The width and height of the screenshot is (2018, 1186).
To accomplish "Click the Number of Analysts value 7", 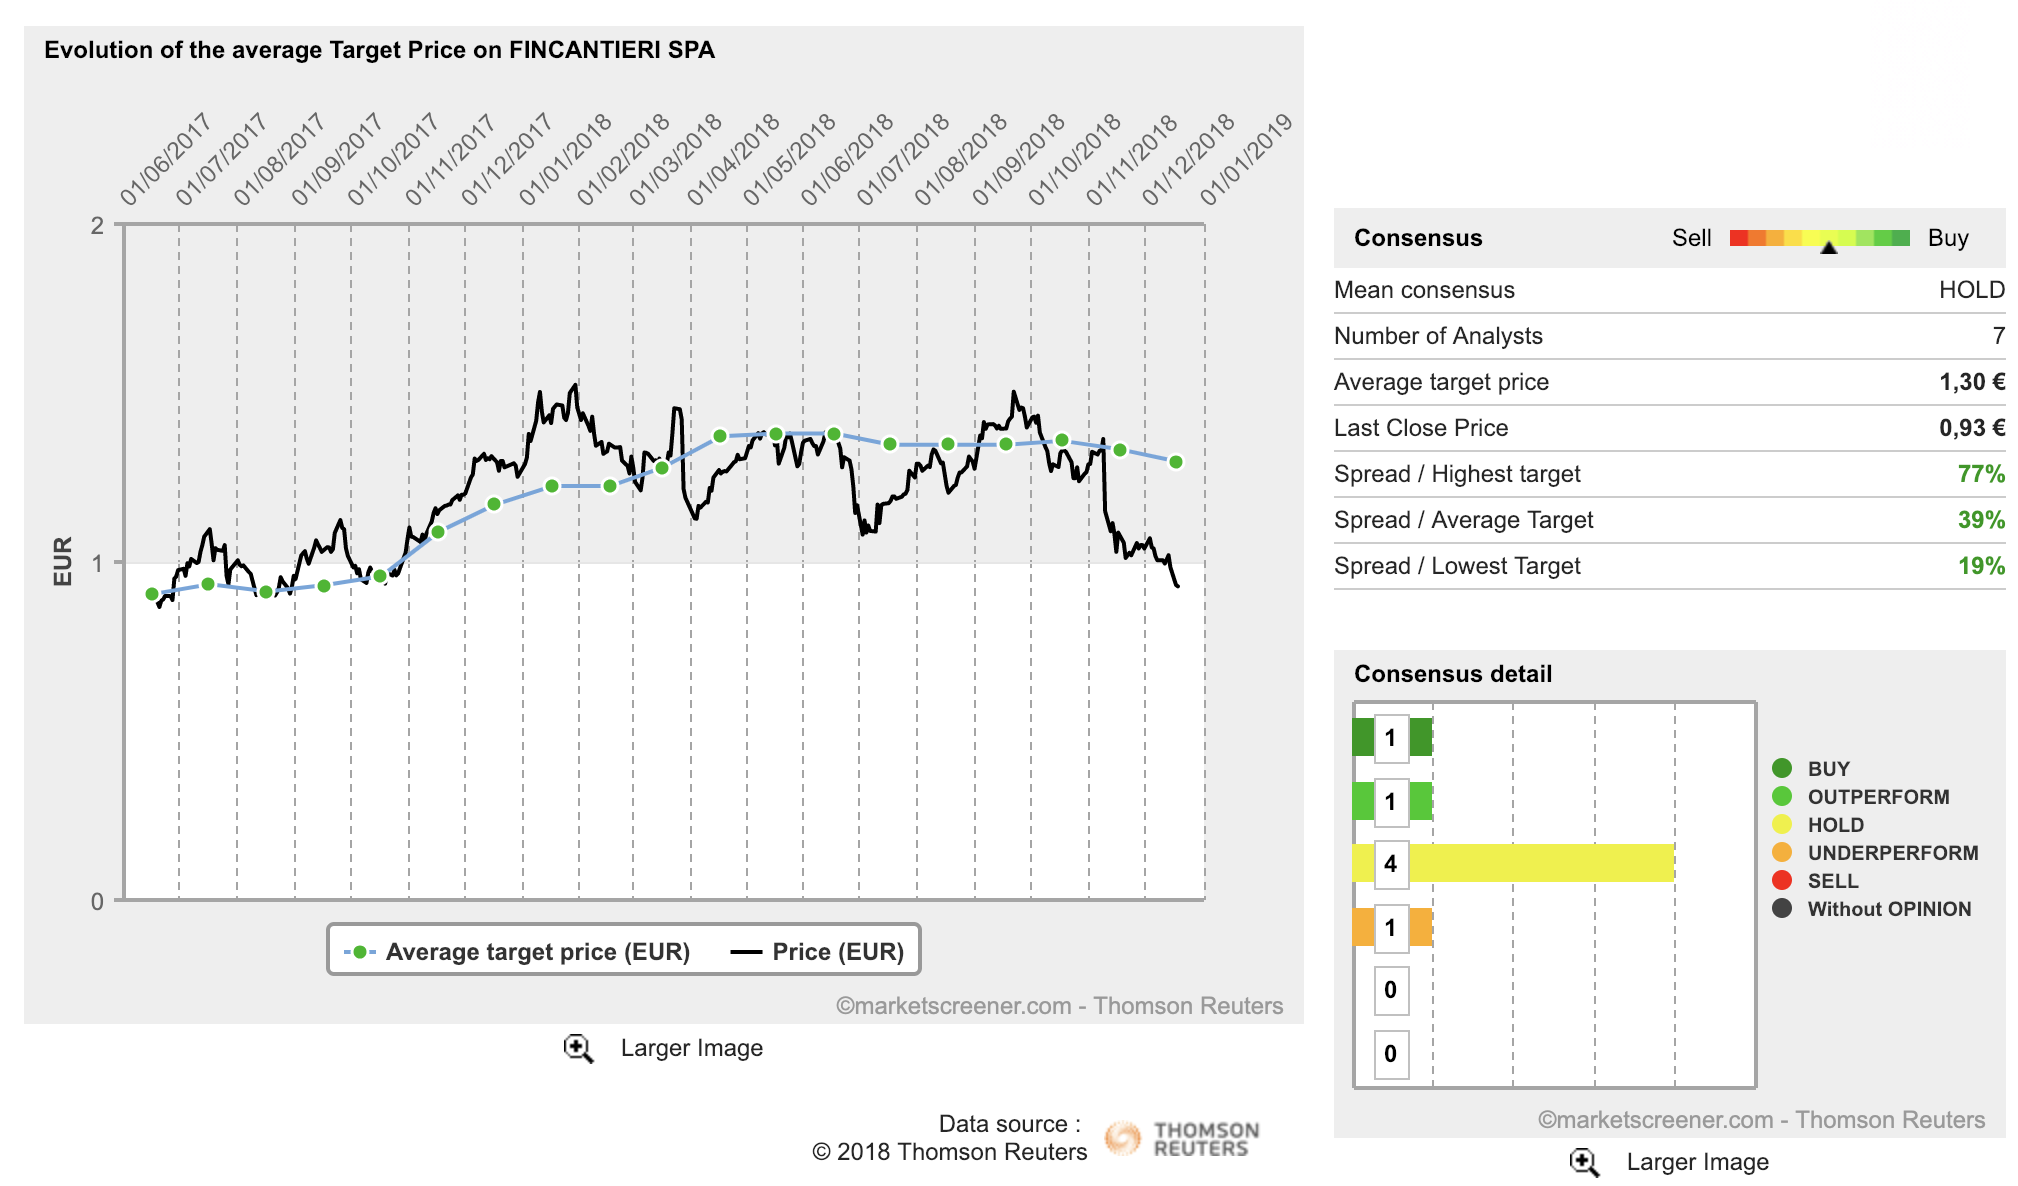I will (x=1999, y=336).
